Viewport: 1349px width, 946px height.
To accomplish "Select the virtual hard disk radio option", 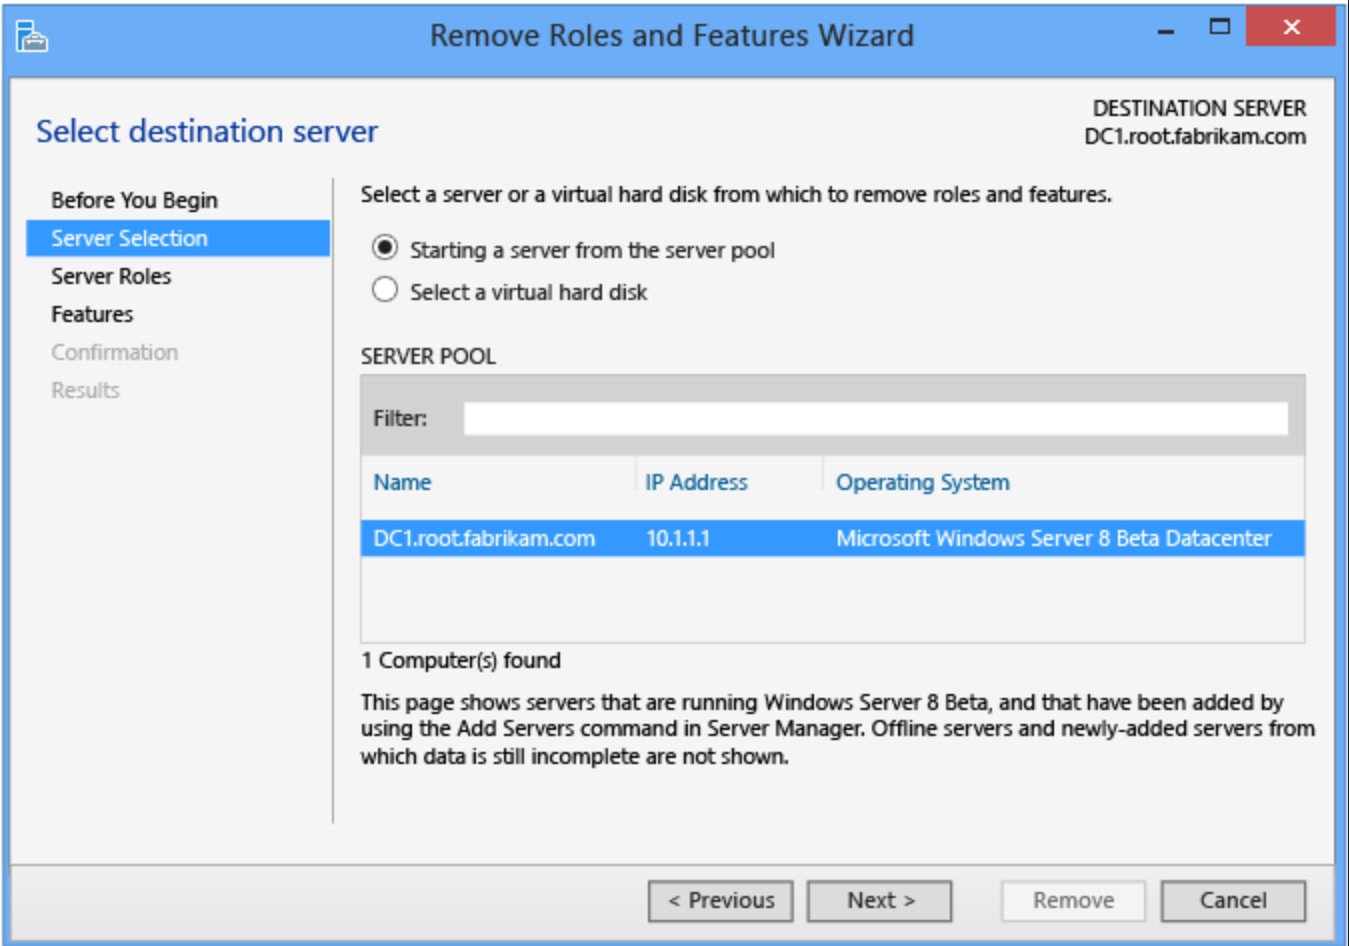I will tap(385, 290).
